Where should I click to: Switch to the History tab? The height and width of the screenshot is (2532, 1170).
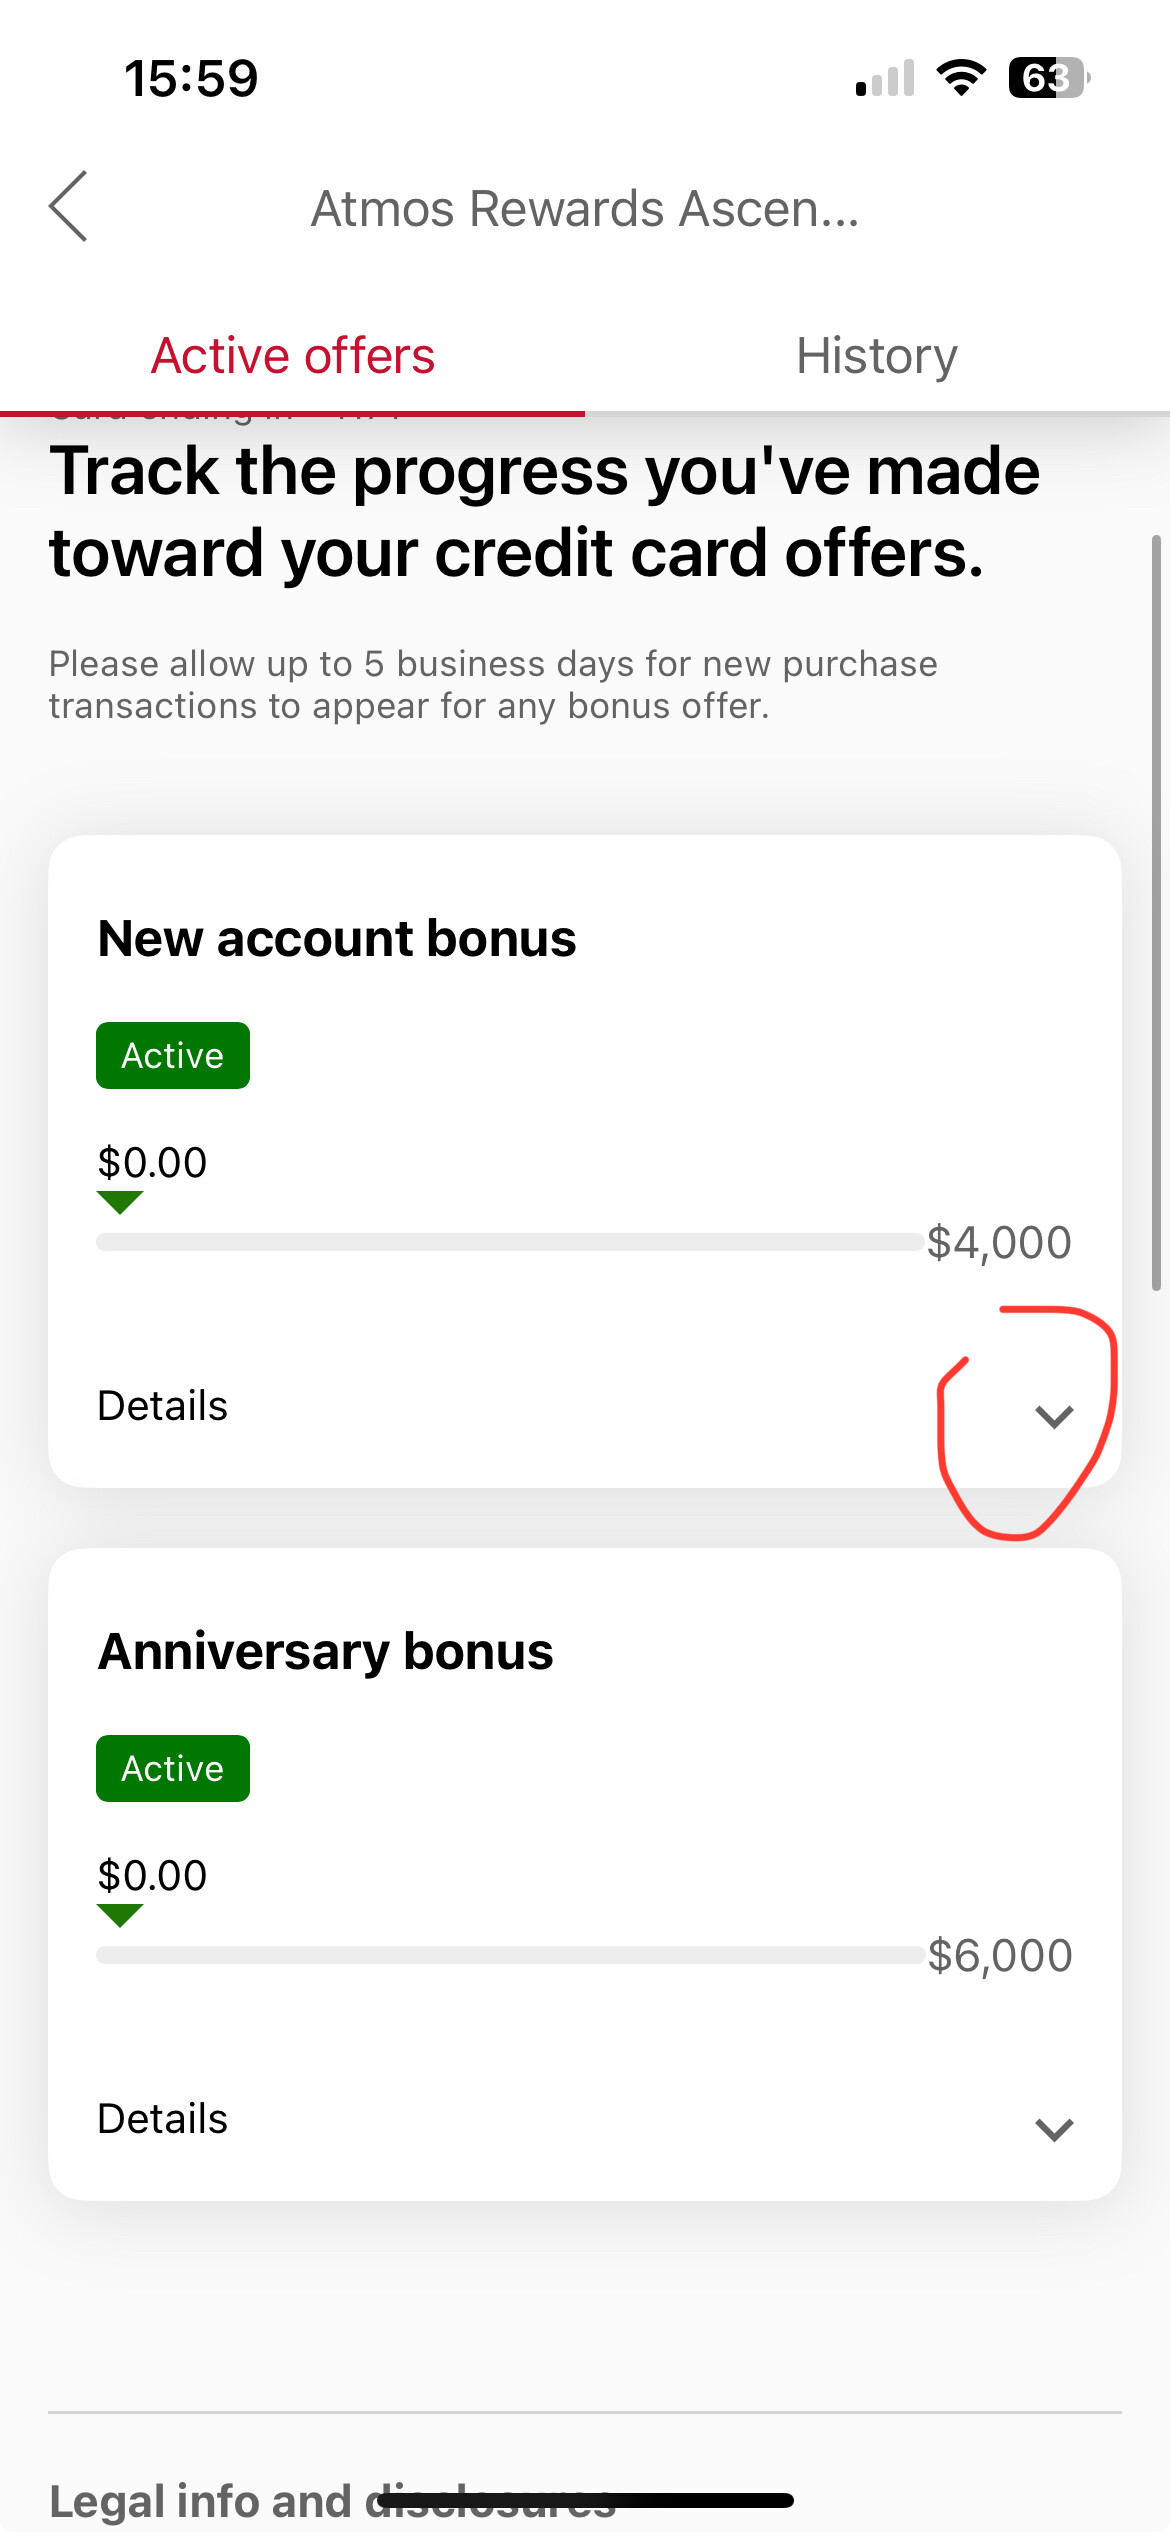pyautogui.click(x=877, y=356)
